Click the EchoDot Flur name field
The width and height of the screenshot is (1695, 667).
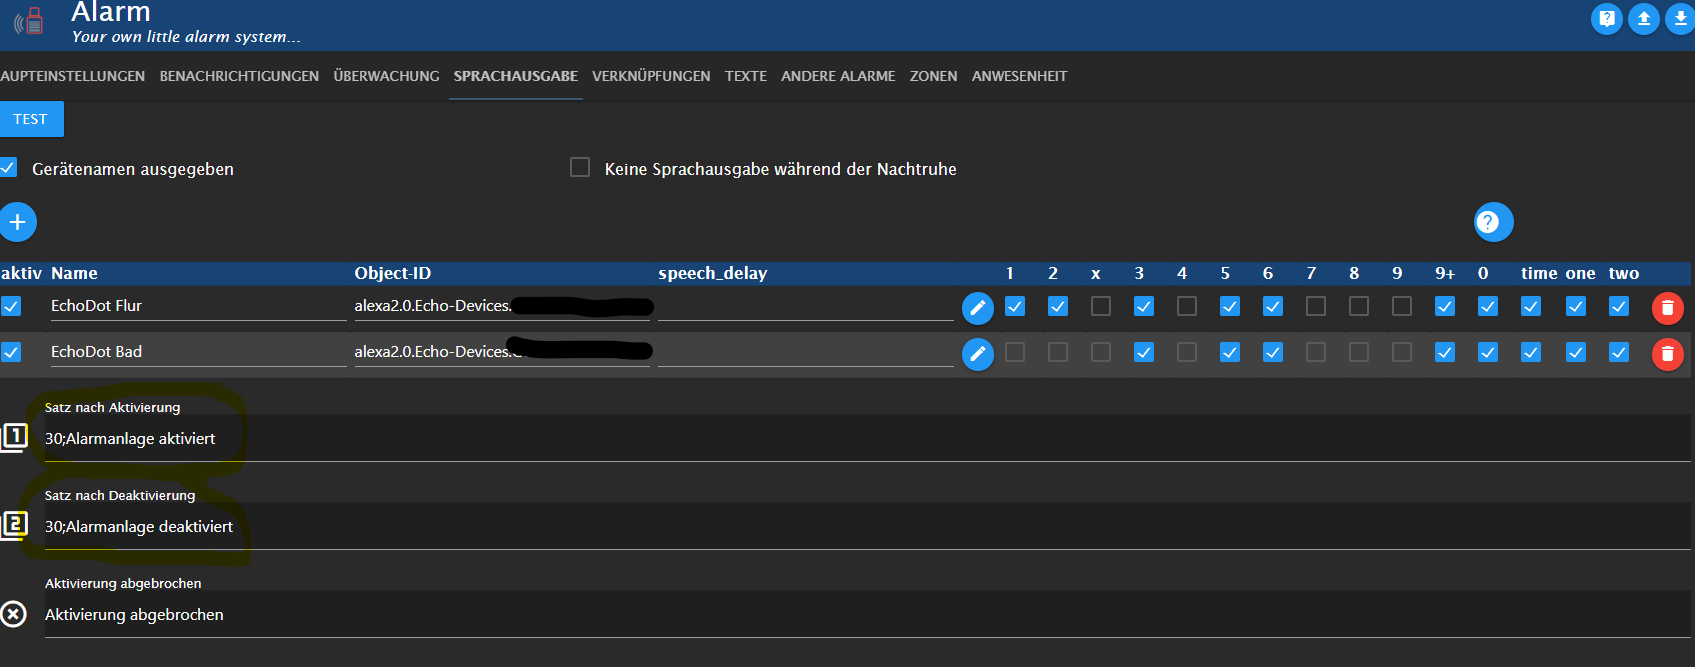(198, 306)
